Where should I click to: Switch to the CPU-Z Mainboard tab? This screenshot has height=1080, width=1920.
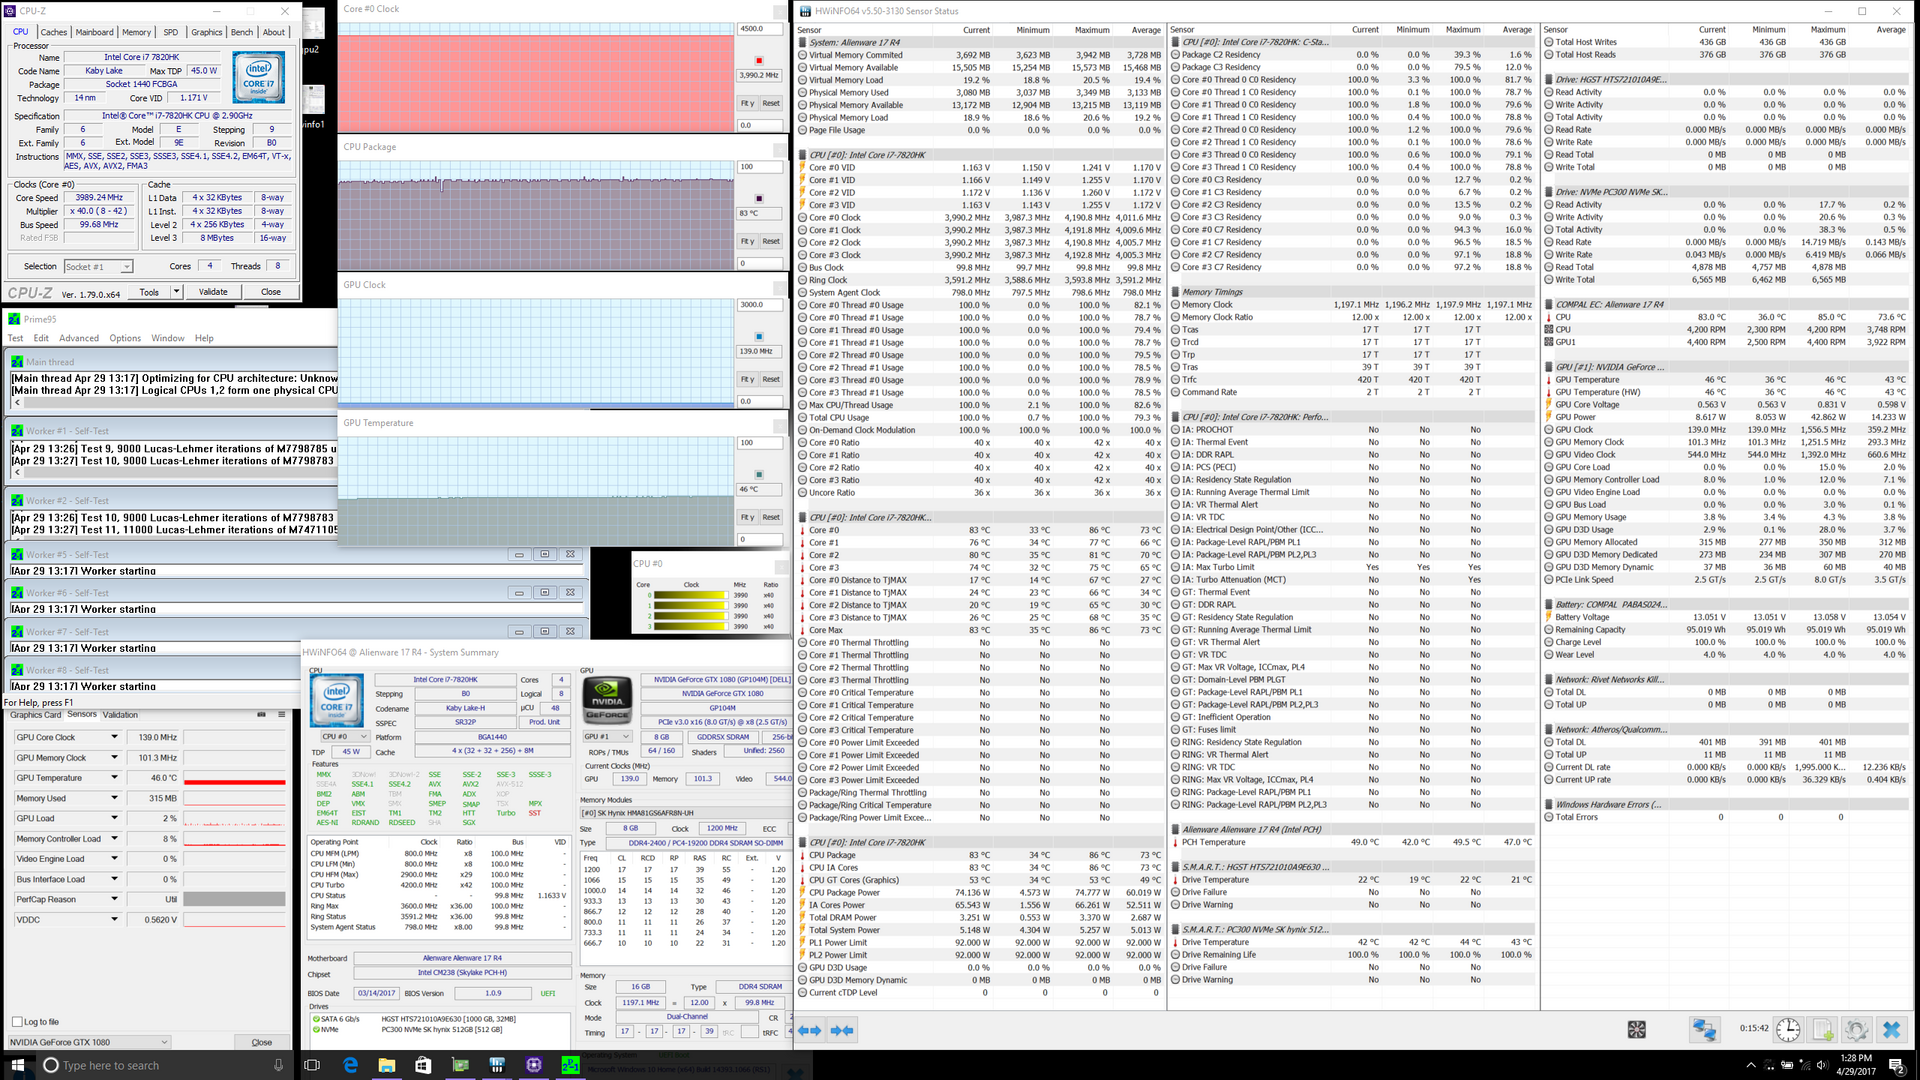coord(94,32)
